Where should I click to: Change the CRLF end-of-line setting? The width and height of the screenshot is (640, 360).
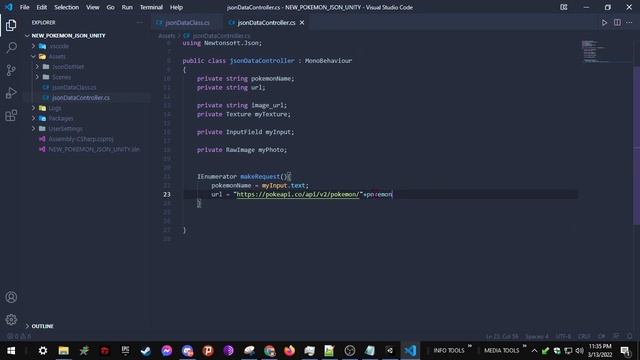[584, 337]
